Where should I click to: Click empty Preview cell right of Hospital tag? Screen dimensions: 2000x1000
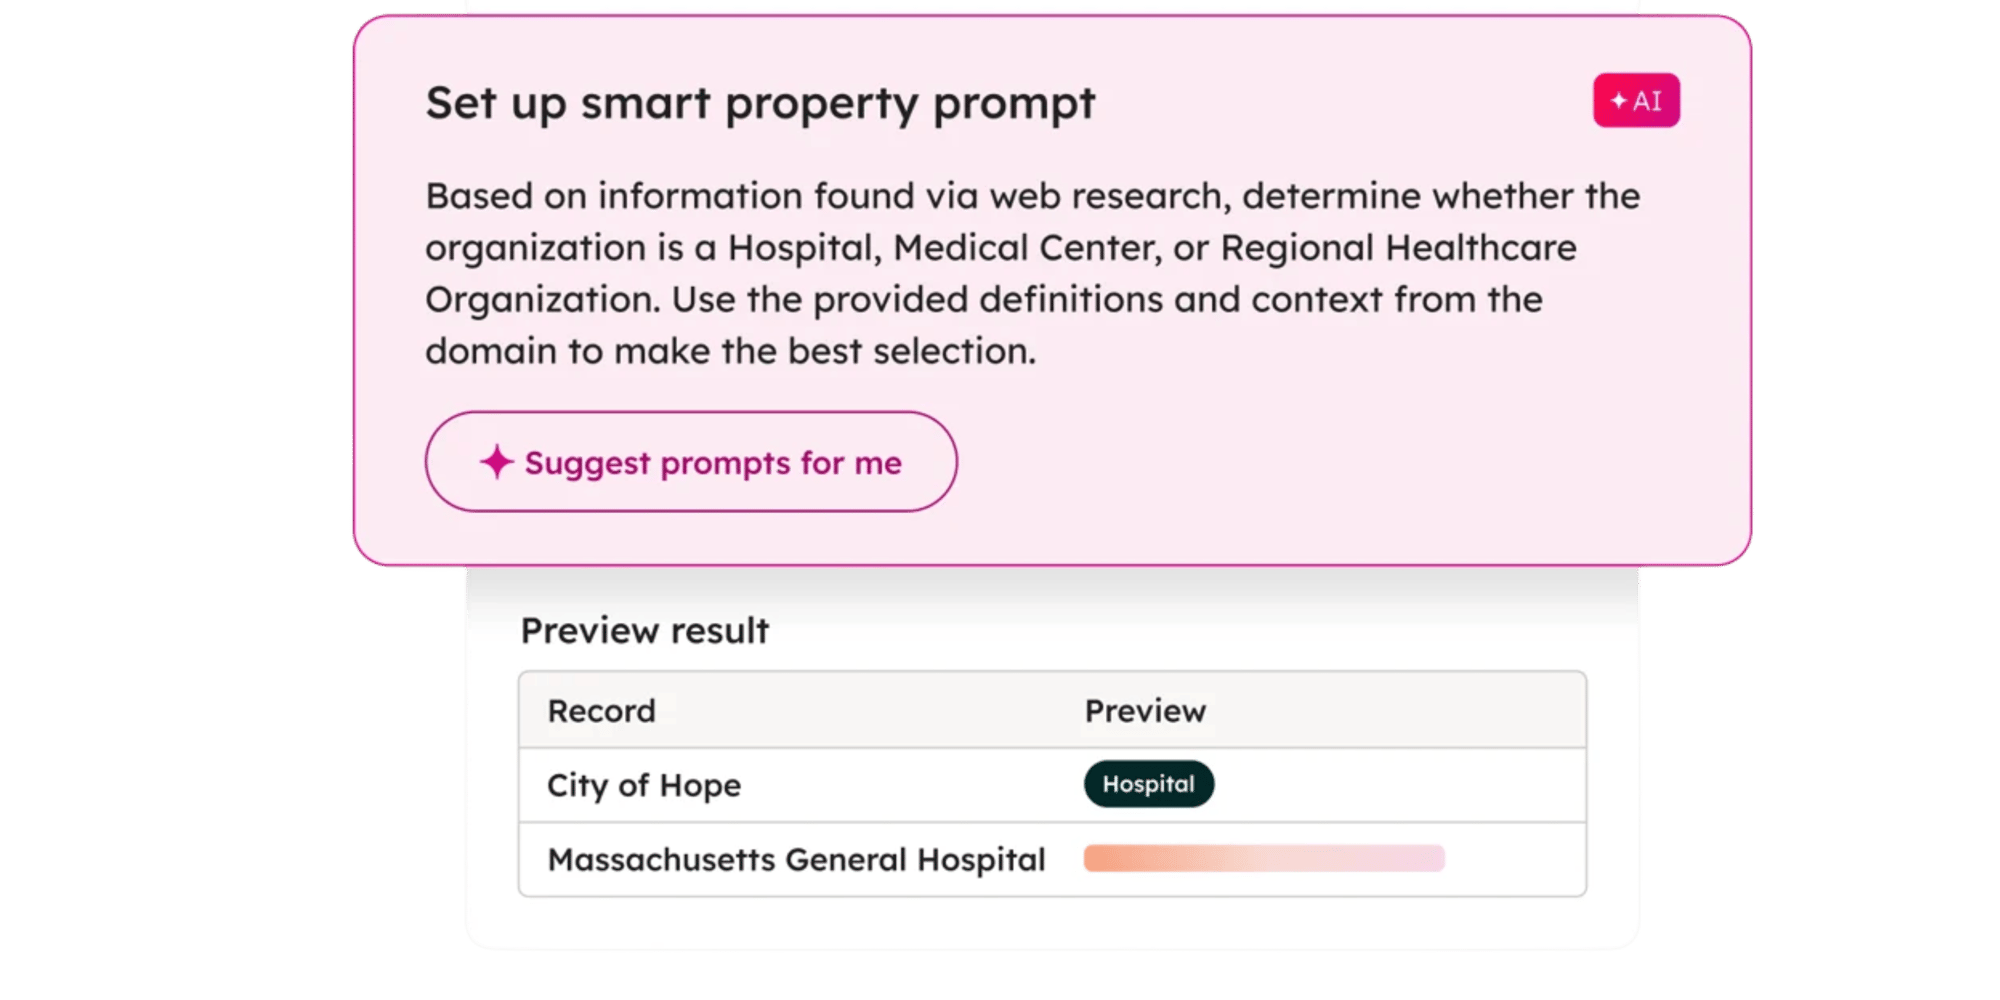coord(1400,785)
